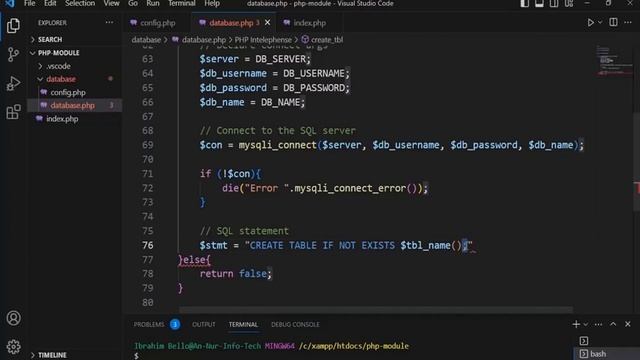This screenshot has width=640, height=360.
Task: Open the Manage settings gear
Action: (13, 347)
